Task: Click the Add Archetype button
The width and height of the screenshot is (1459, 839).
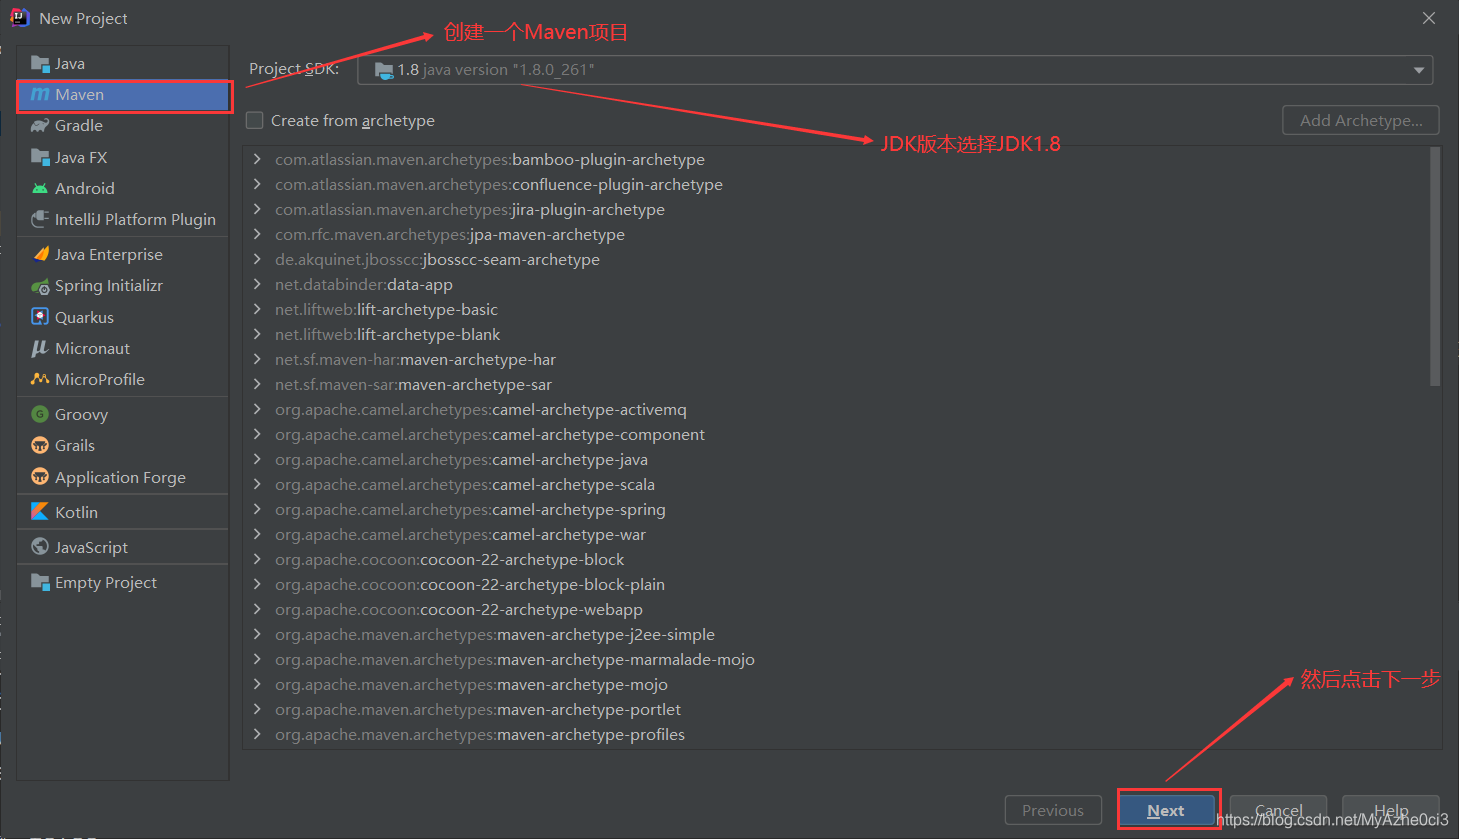Action: pyautogui.click(x=1361, y=120)
